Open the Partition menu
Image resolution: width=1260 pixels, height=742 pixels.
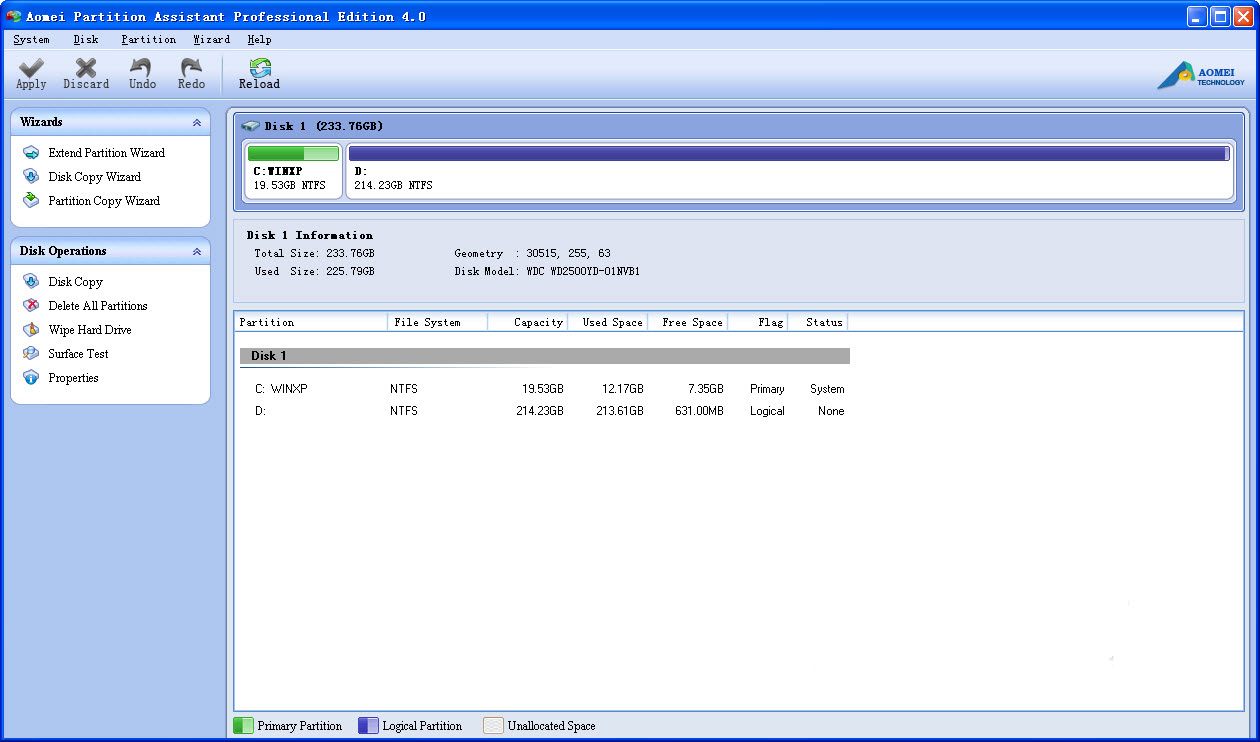coord(148,40)
